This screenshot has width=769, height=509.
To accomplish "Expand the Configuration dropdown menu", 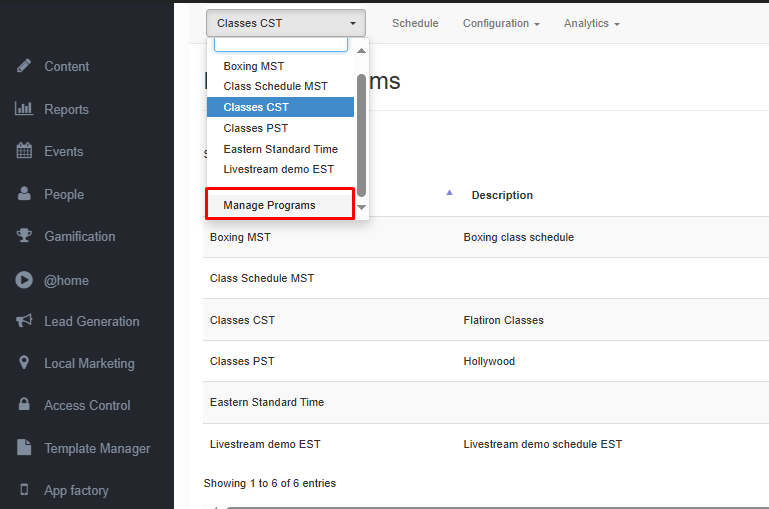I will coord(501,23).
